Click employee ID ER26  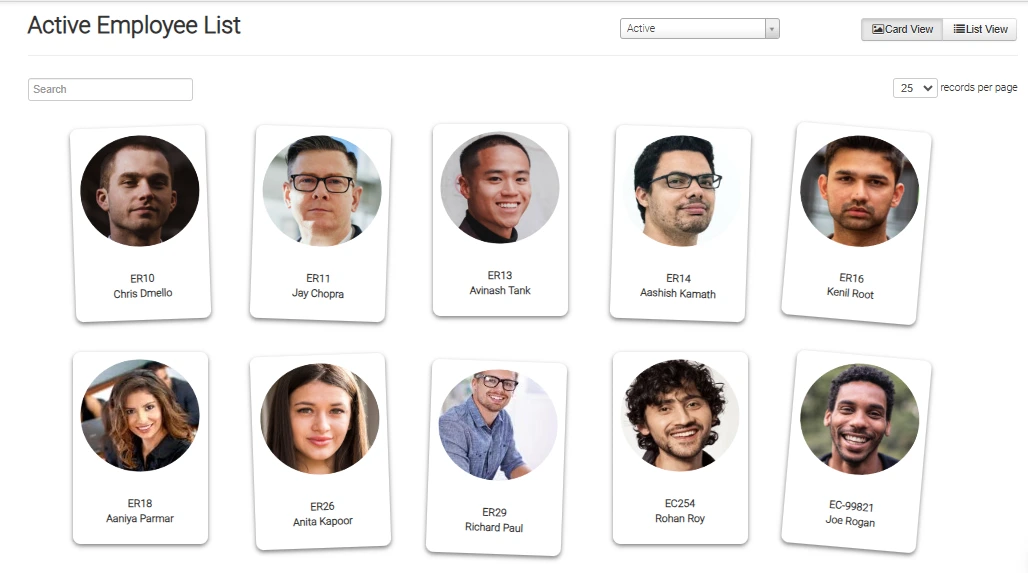click(x=322, y=506)
